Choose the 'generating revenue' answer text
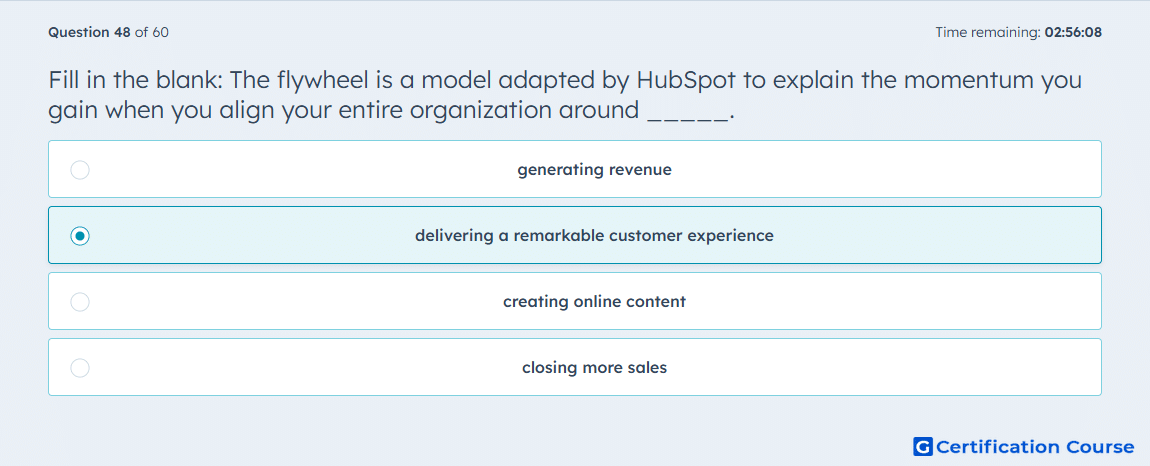 point(594,170)
